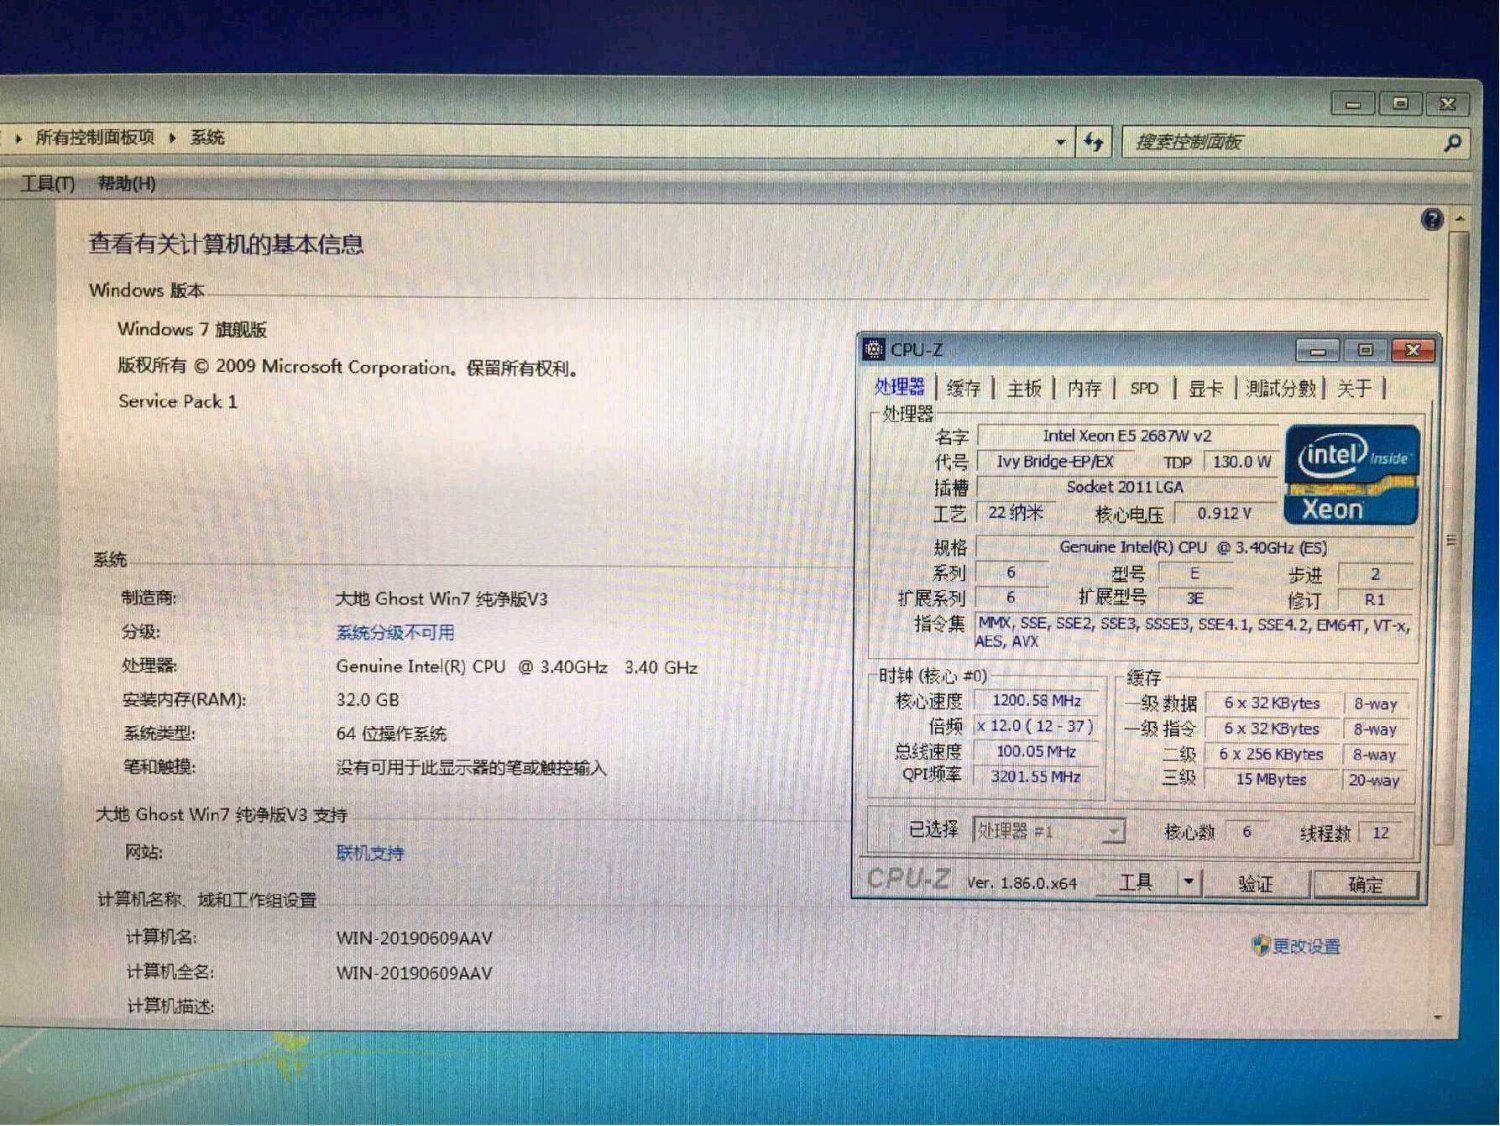Click the code name value Ivy Bridge-EP/EX
Viewport: 1500px width, 1126px height.
click(1055, 461)
